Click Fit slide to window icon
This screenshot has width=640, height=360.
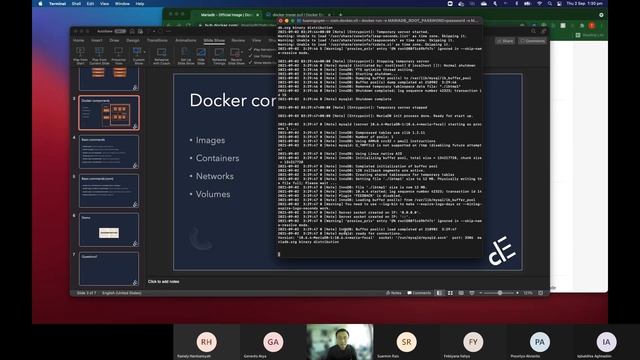click(x=541, y=293)
